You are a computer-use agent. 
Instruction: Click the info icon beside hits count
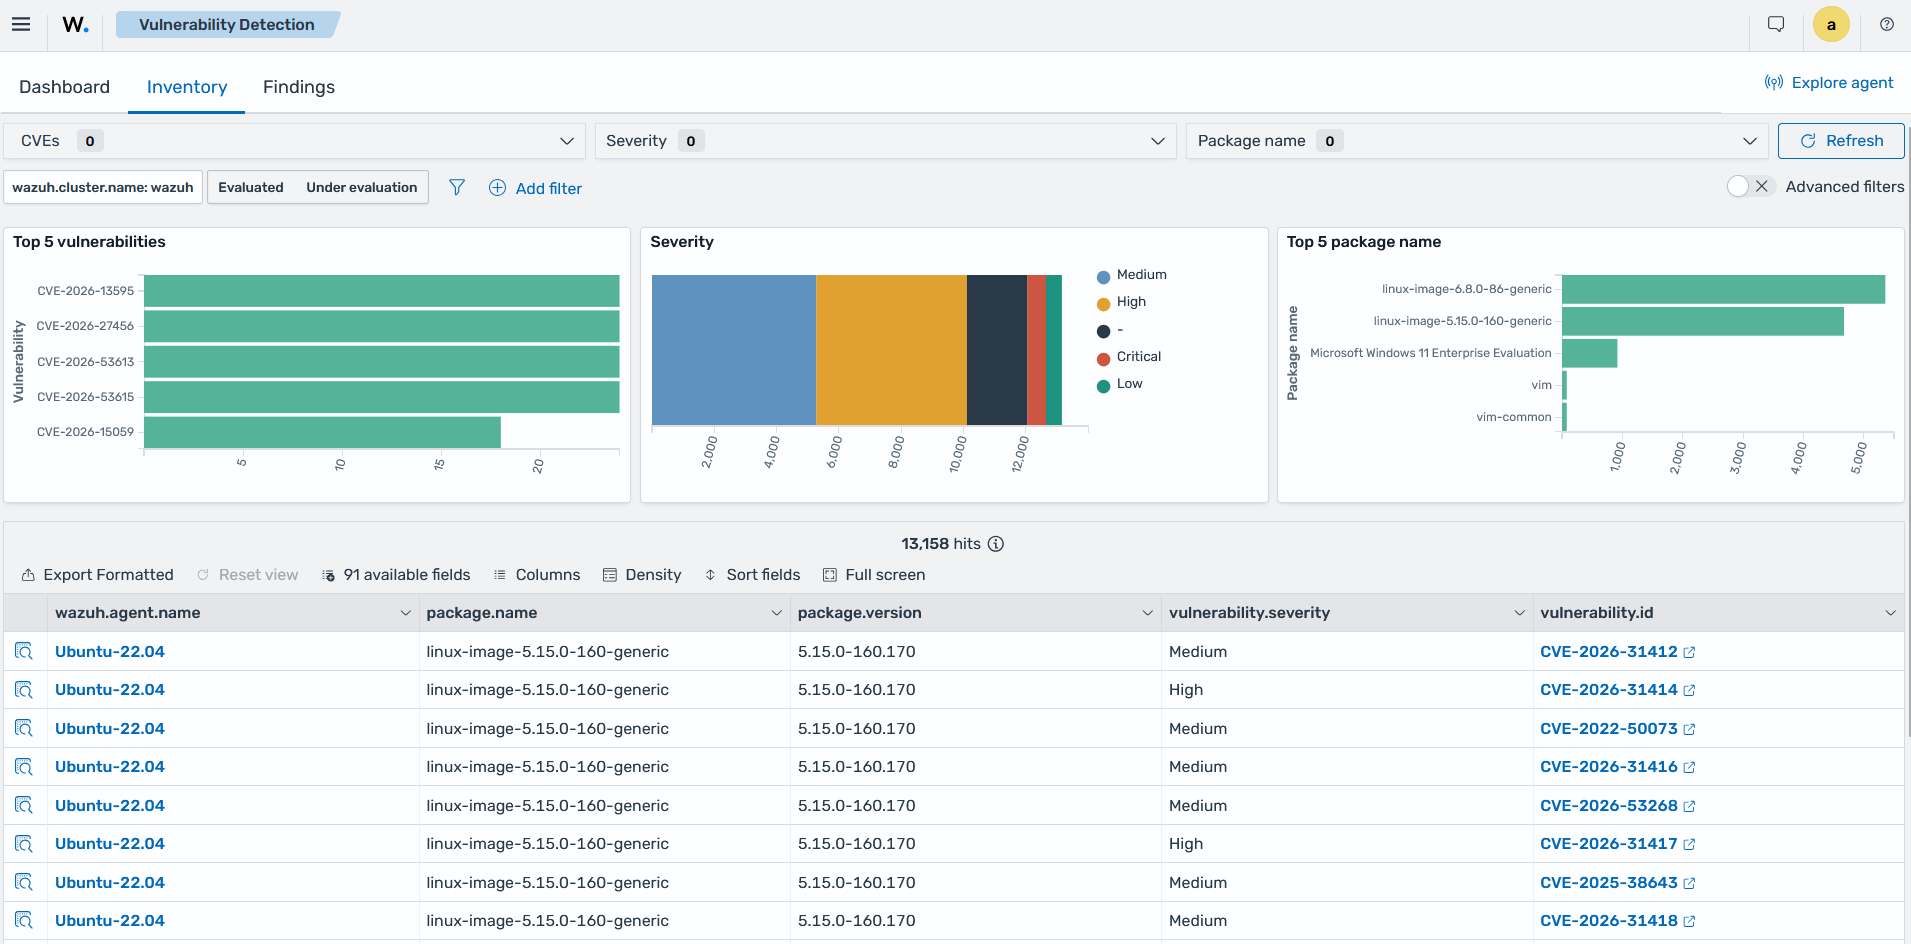point(996,544)
